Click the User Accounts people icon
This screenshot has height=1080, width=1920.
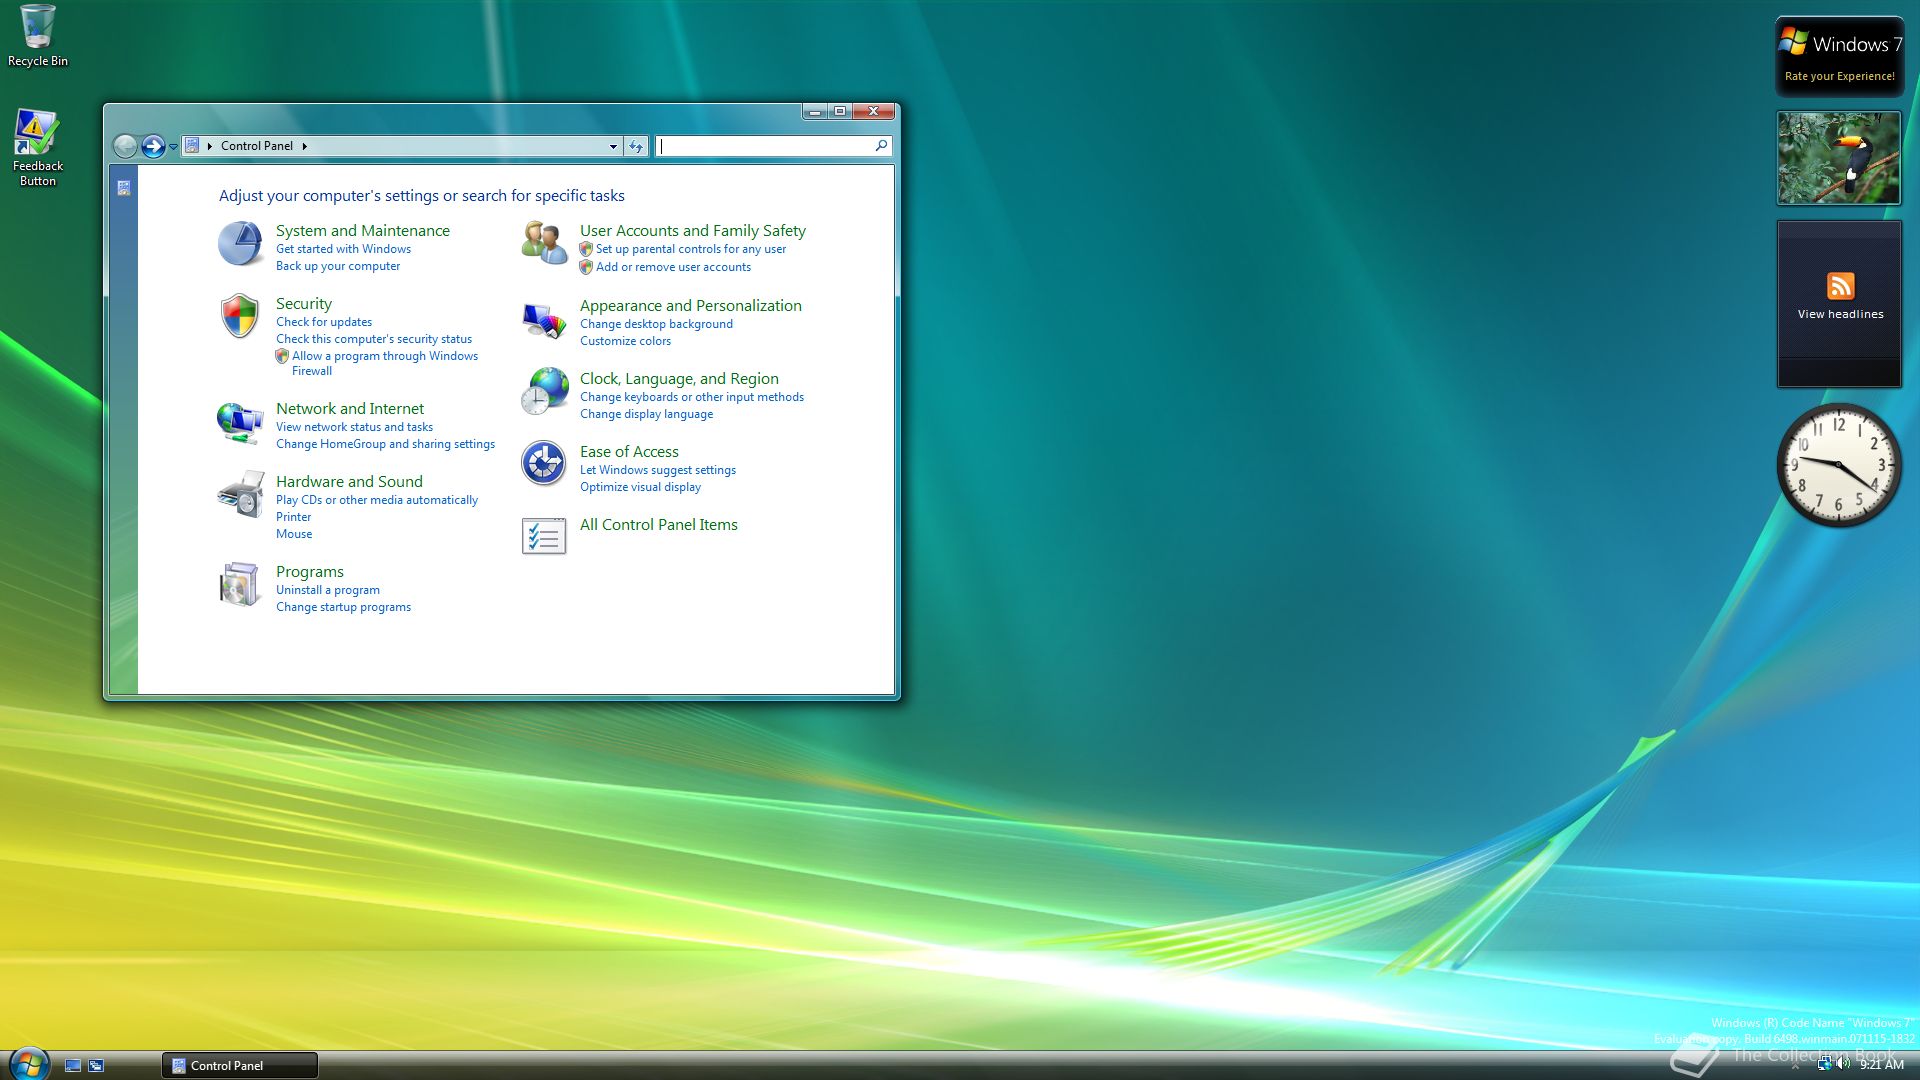pyautogui.click(x=544, y=244)
